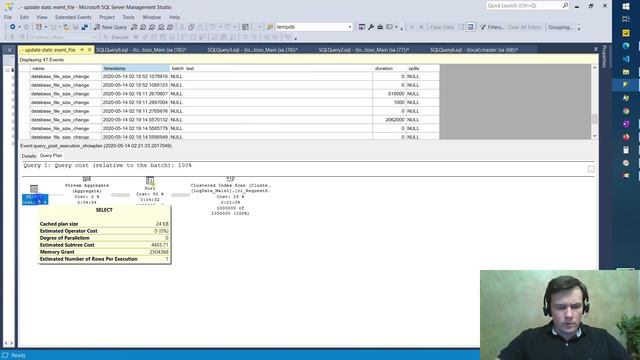Screen dimensions: 640x360
Task: Click the events grid vertical scrollbar thumb
Action: [x=594, y=119]
